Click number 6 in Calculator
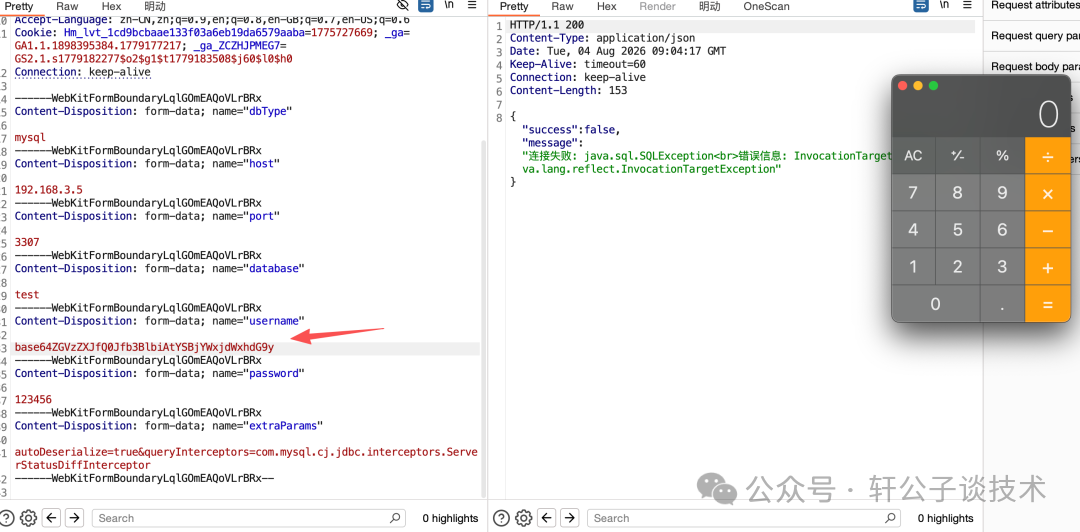 click(x=1002, y=230)
